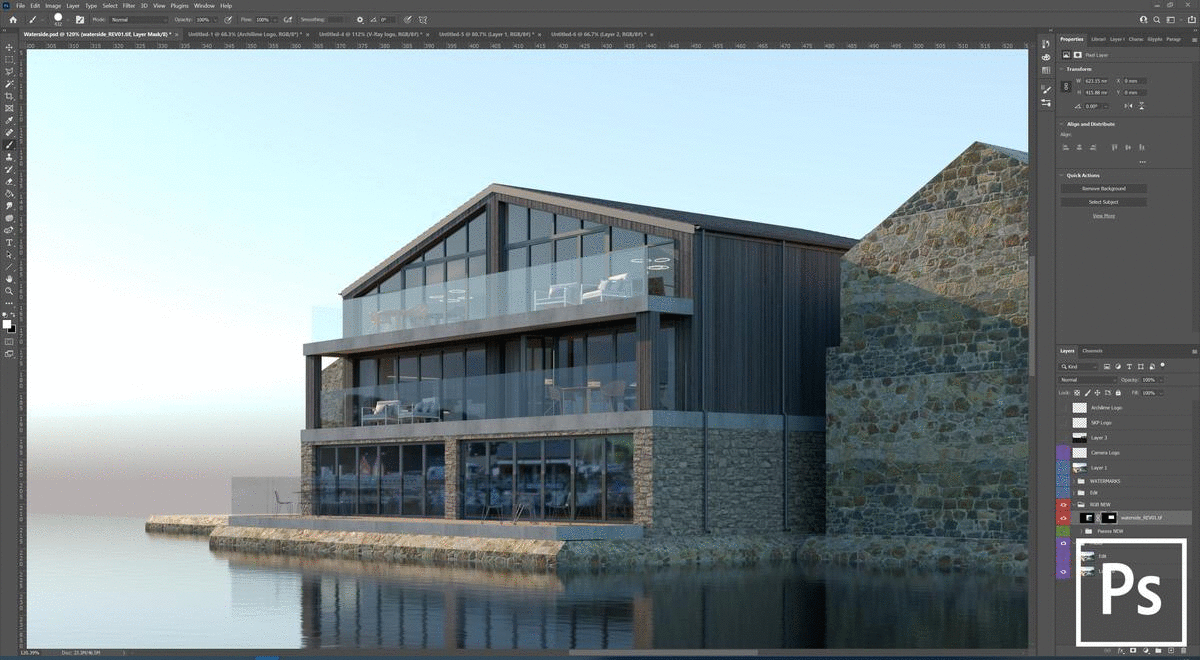Flip horizontal icon in Transform section

pos(1129,106)
